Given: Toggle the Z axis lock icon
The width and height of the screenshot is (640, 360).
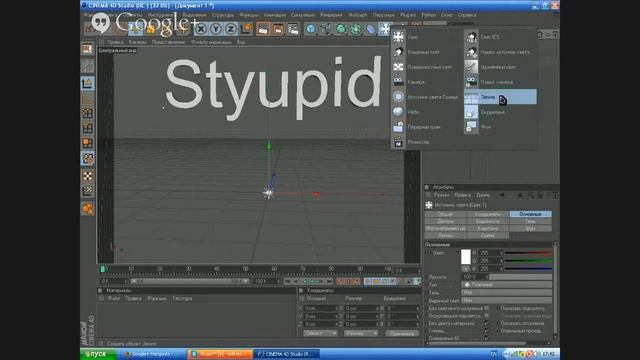Looking at the screenshot, I should coord(231,29).
